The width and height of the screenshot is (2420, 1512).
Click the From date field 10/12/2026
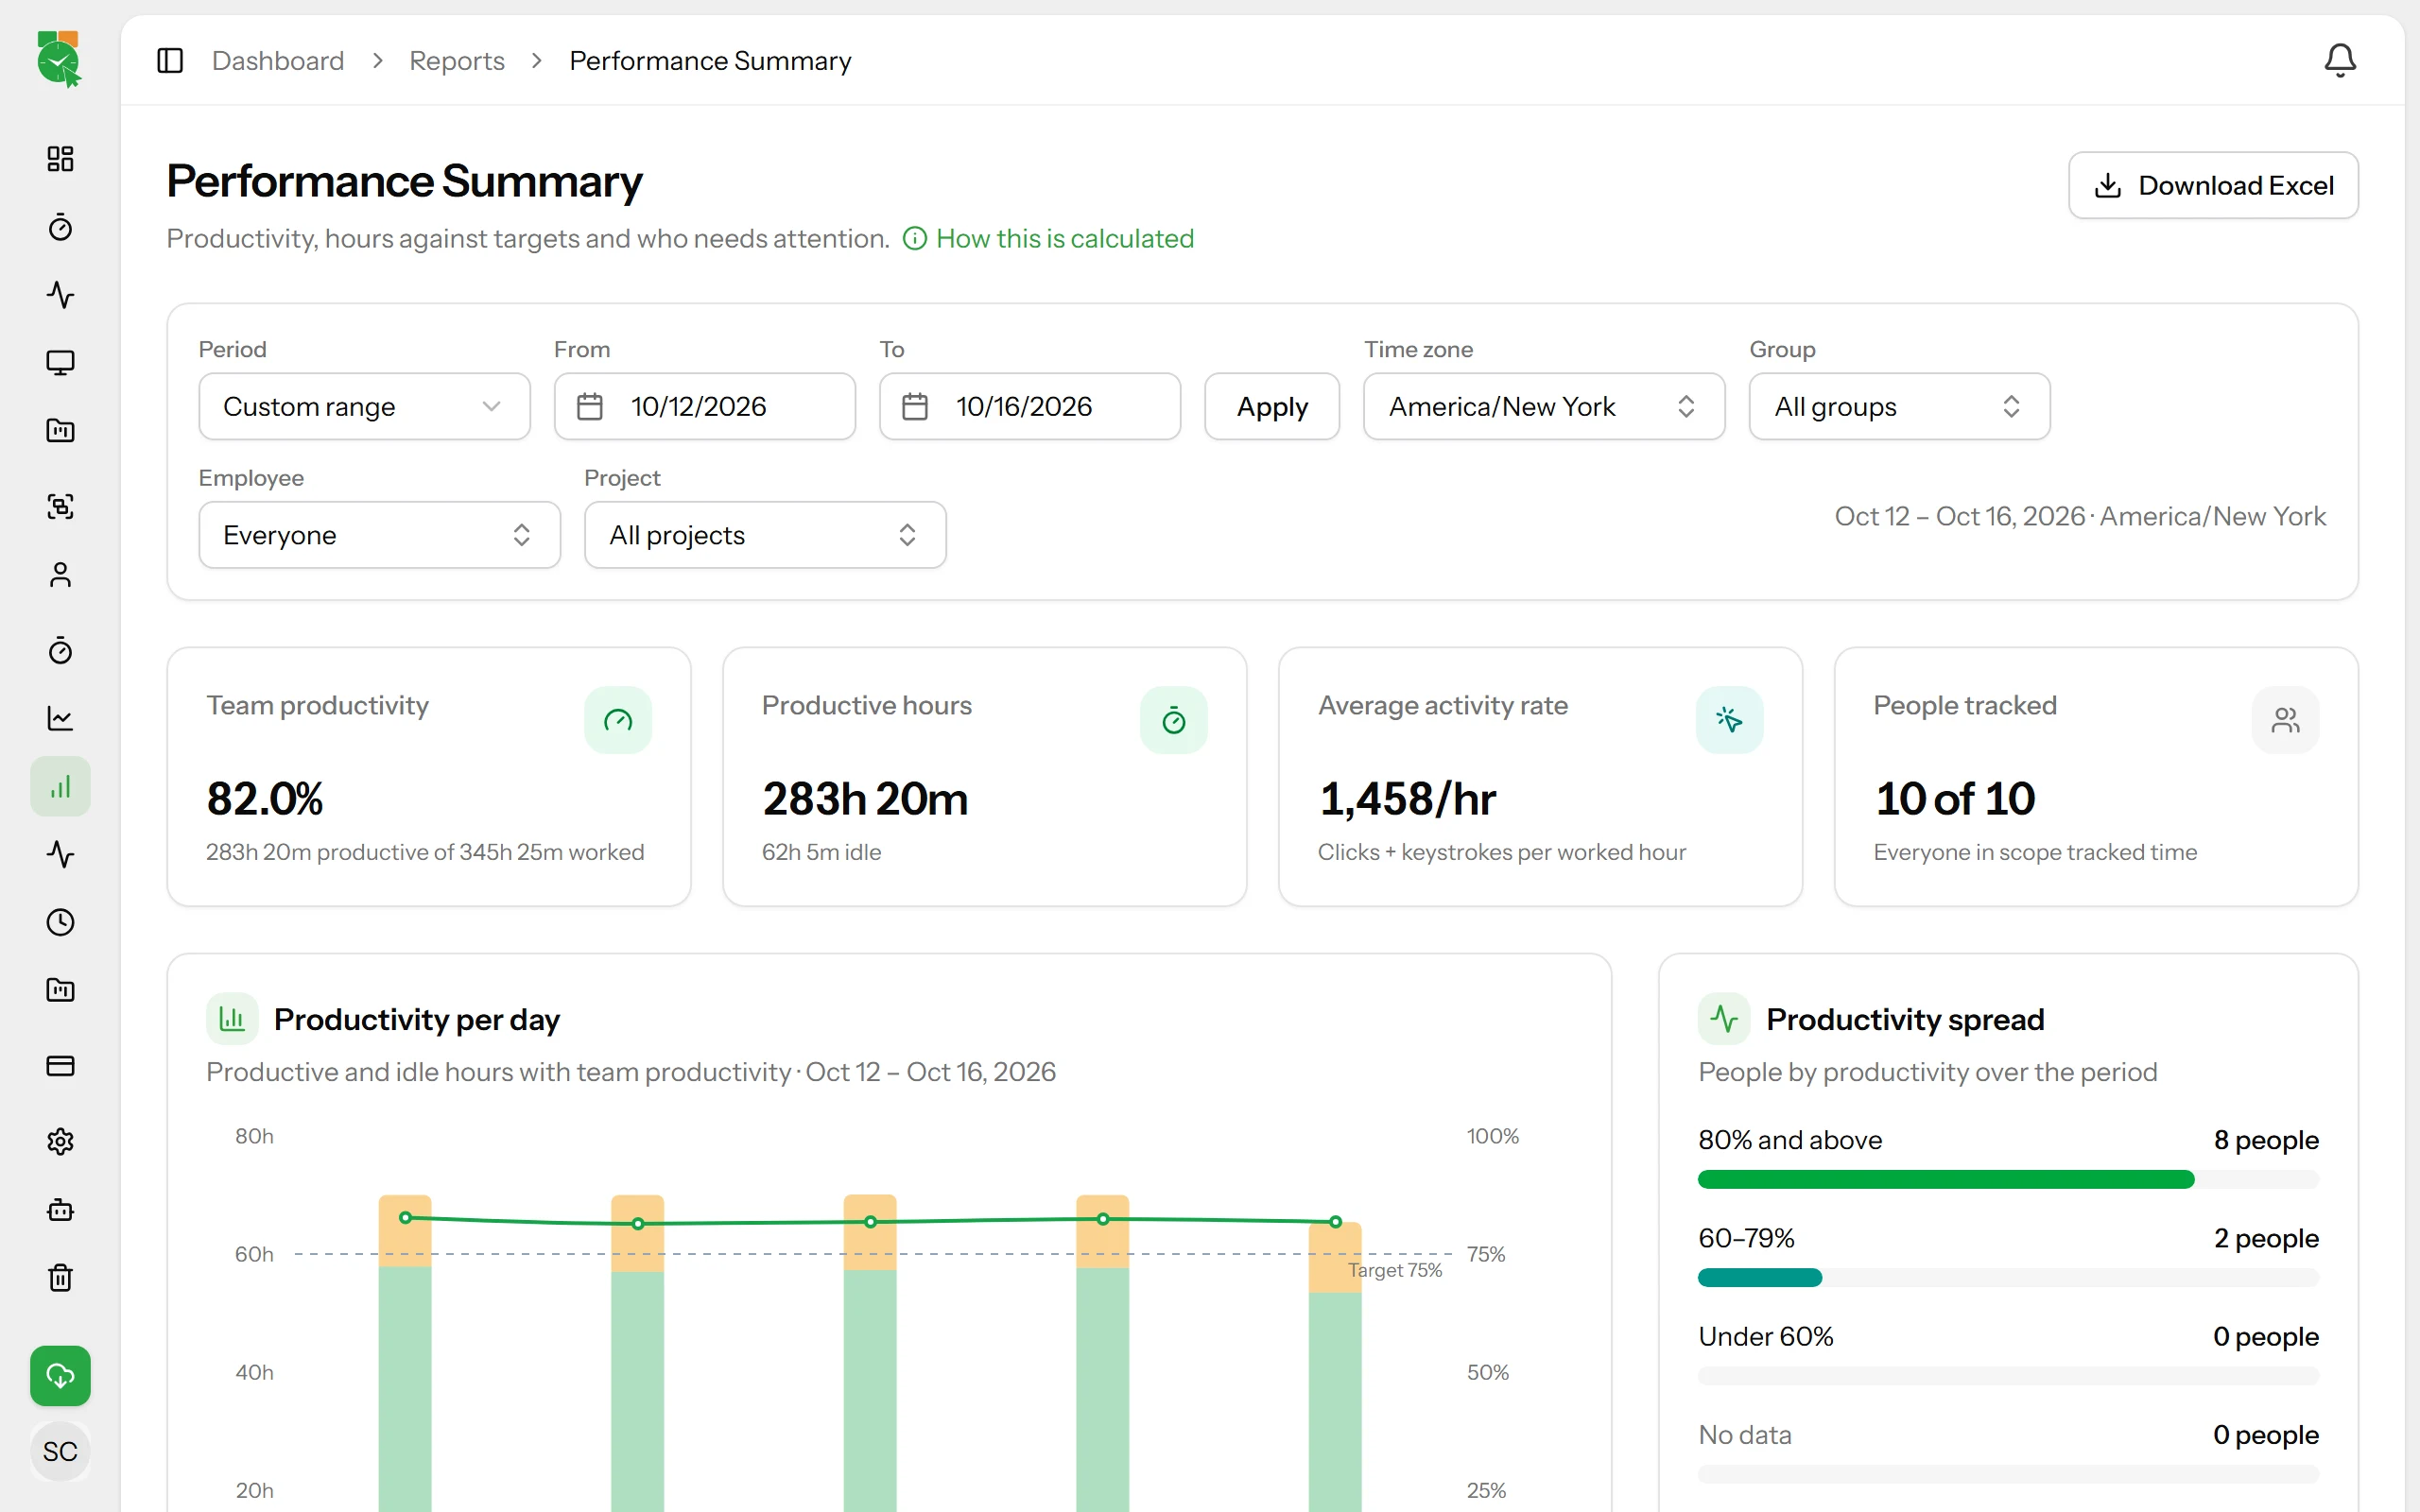coord(705,406)
